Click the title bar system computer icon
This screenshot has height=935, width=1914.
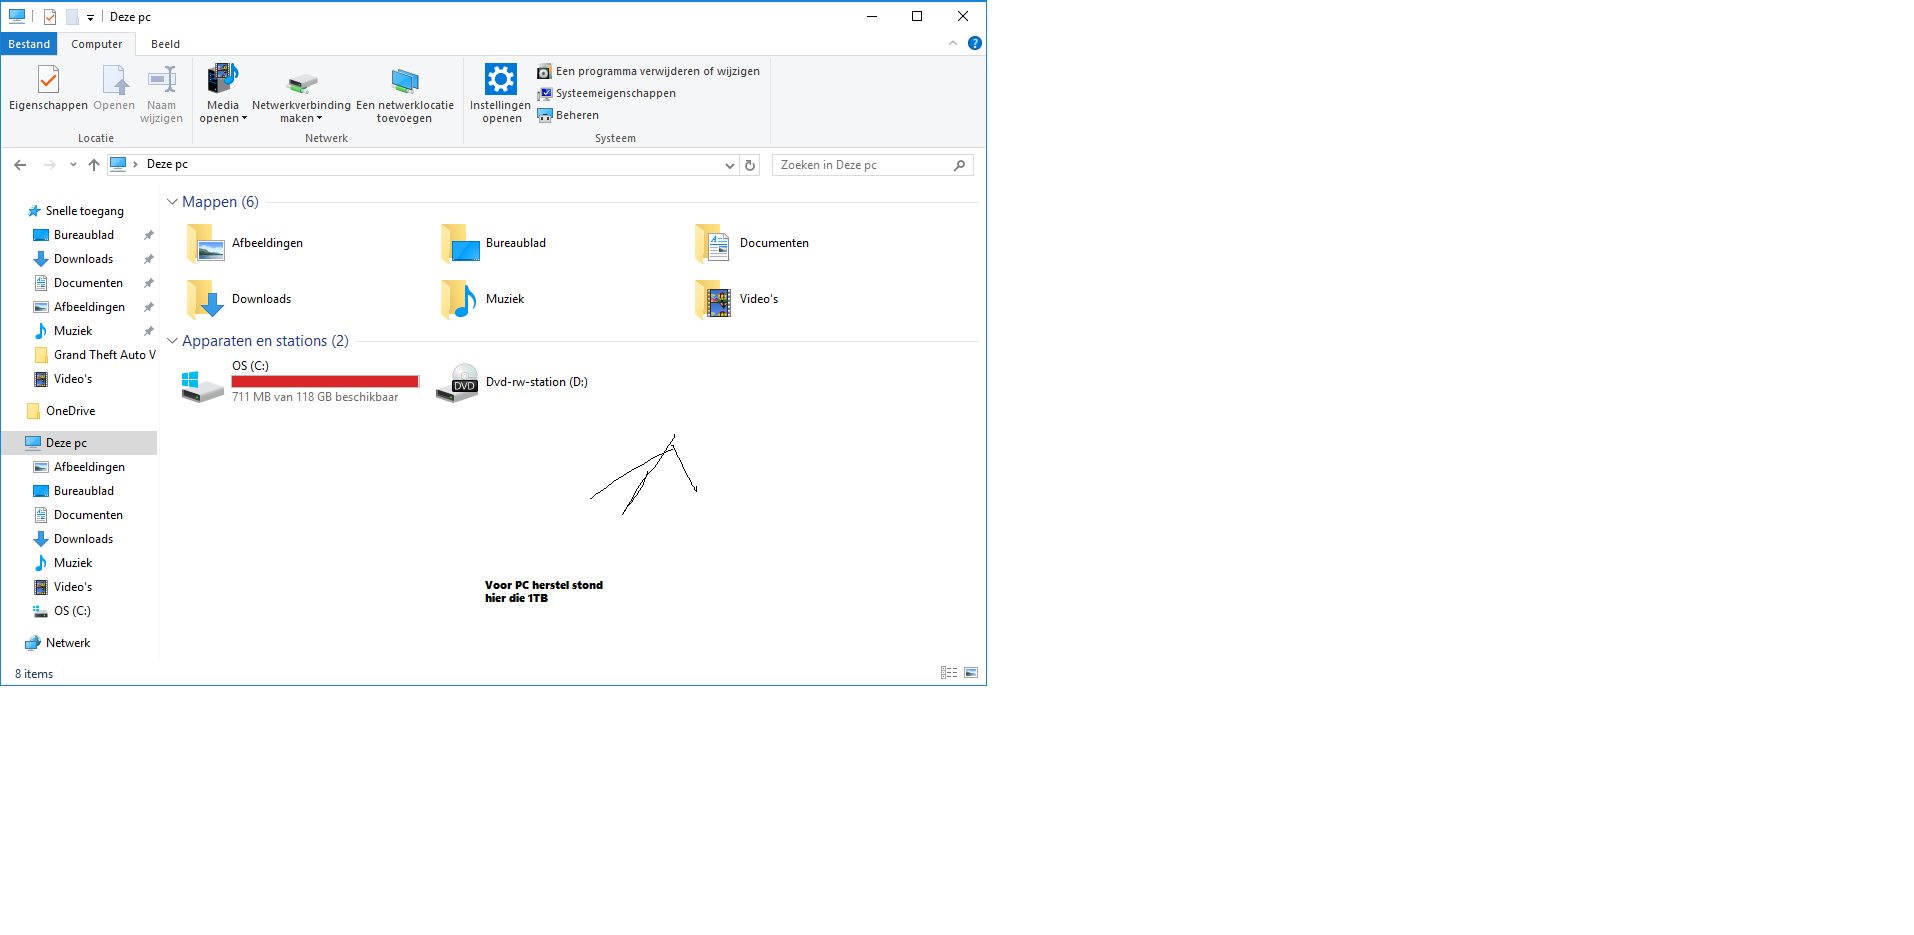click(17, 16)
